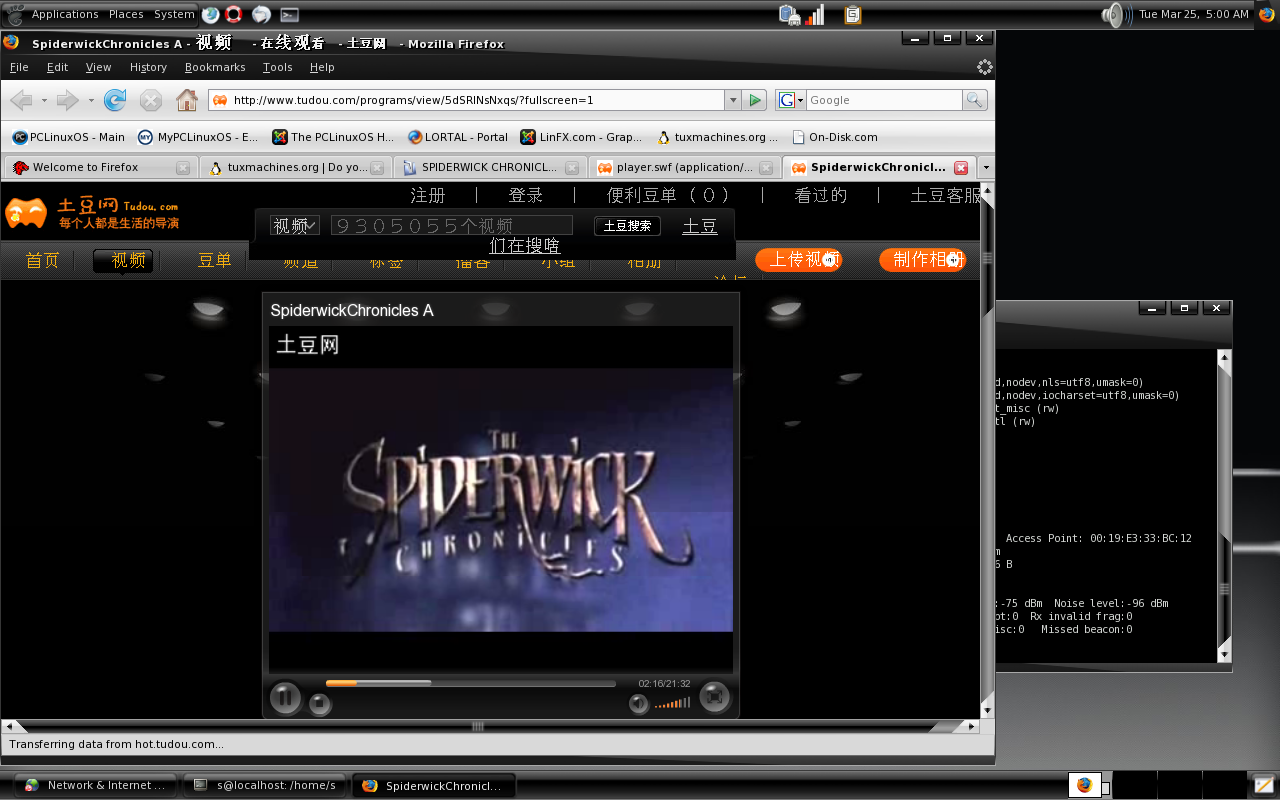Click the Firefox icon at top-right panel corner
1280x800 pixels.
coord(1267,14)
